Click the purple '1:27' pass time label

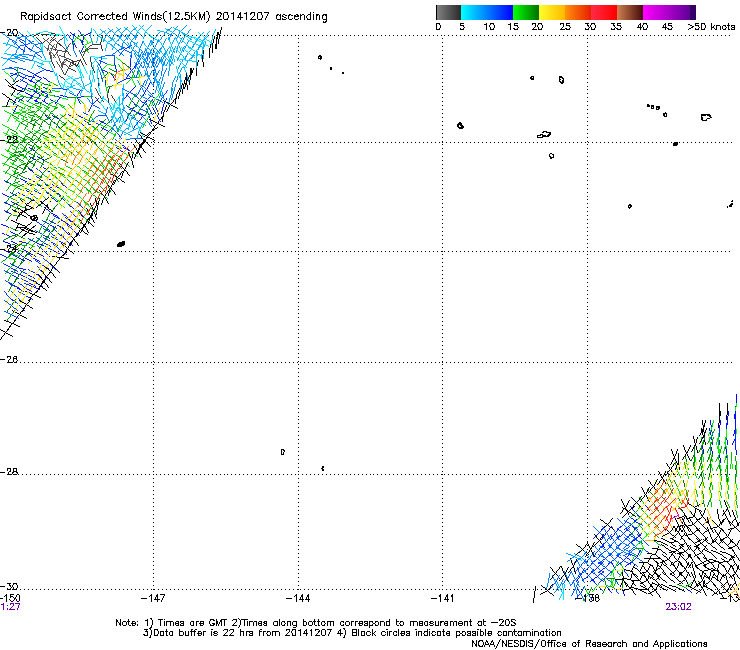point(10,607)
